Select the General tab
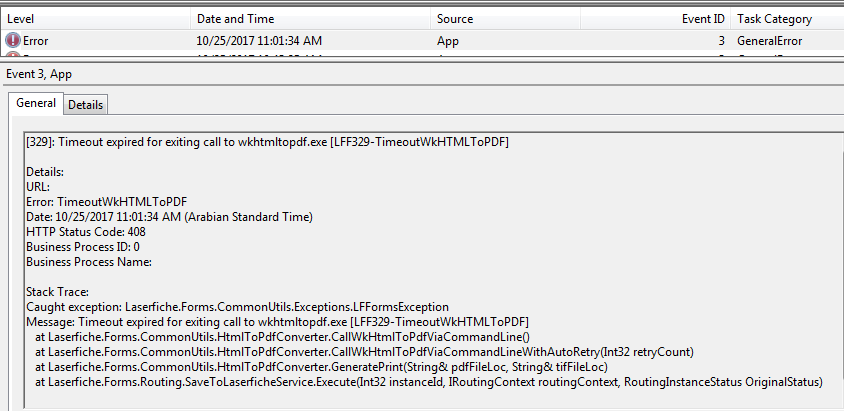Viewport: 844px width, 411px height. pos(36,103)
